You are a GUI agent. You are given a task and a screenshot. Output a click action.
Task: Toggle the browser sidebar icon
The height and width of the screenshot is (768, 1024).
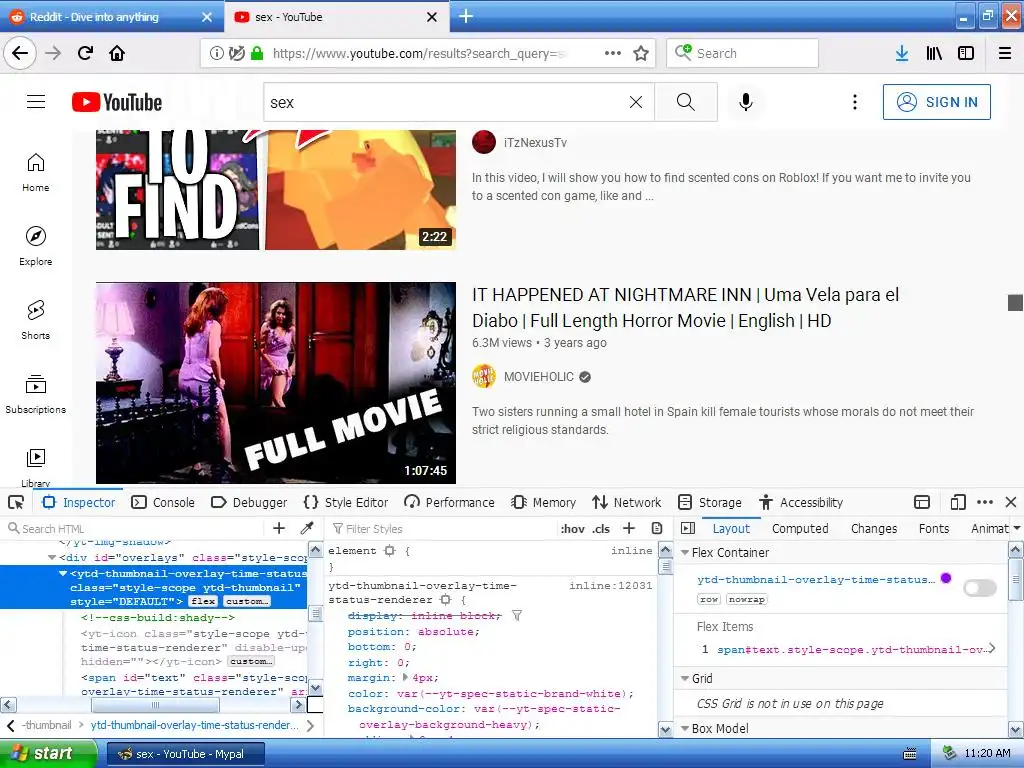[966, 53]
